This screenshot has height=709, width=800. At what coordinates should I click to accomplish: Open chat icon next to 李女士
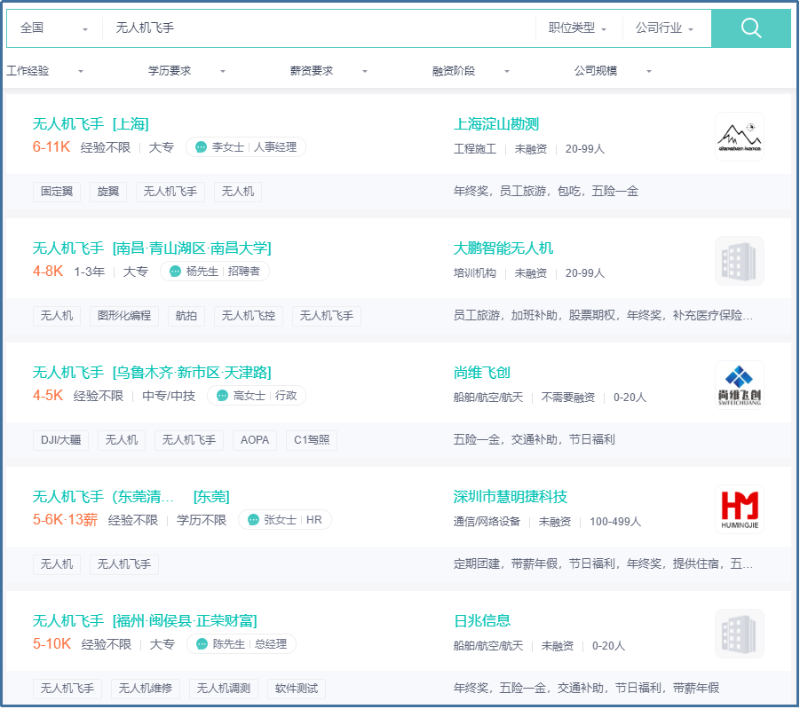coord(201,147)
